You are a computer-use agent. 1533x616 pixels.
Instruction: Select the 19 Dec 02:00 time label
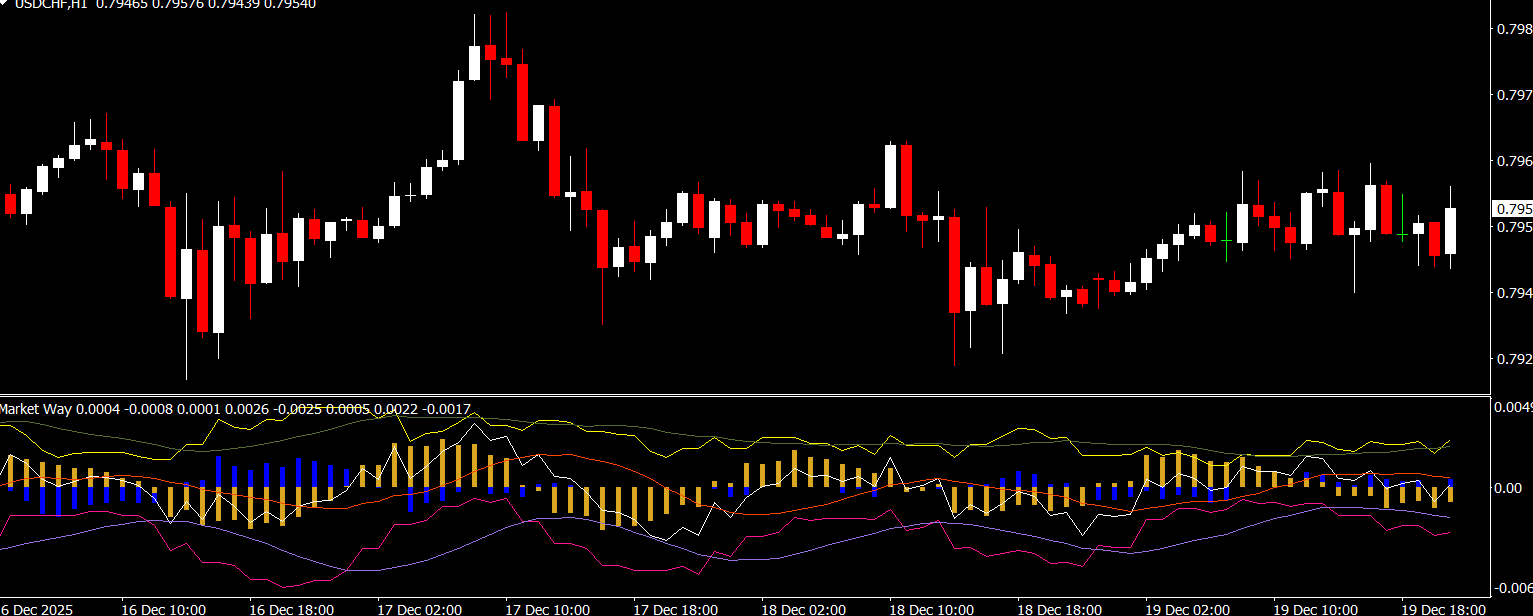(x=1187, y=608)
